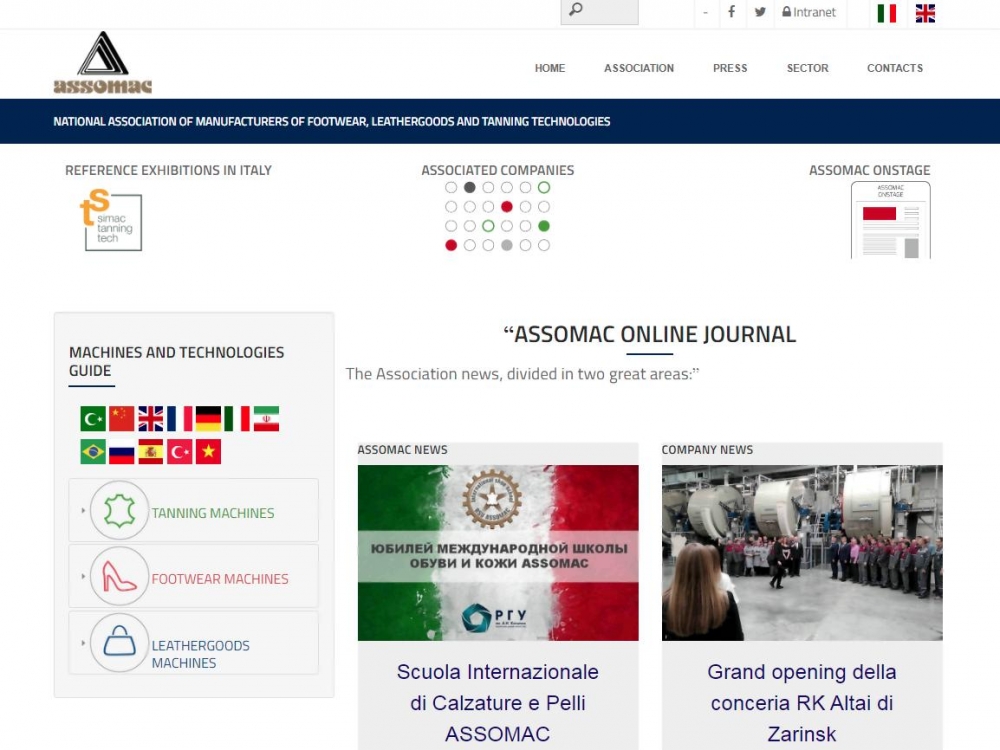This screenshot has height=750, width=1000.
Task: Click the green-outlined dot in top row
Action: click(544, 188)
